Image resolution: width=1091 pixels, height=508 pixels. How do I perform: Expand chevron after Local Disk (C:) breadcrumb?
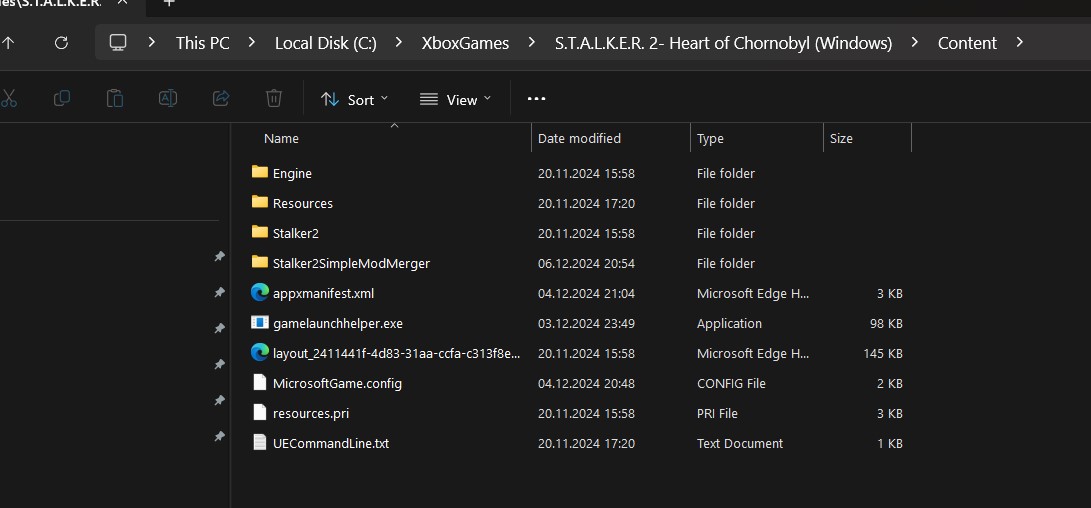click(x=399, y=42)
